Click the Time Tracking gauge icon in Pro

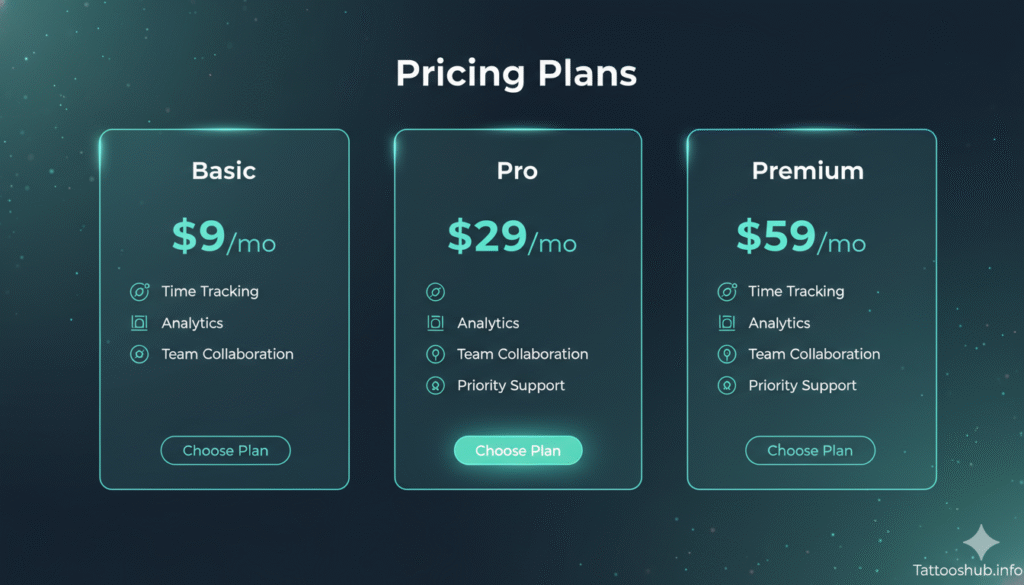pyautogui.click(x=435, y=291)
